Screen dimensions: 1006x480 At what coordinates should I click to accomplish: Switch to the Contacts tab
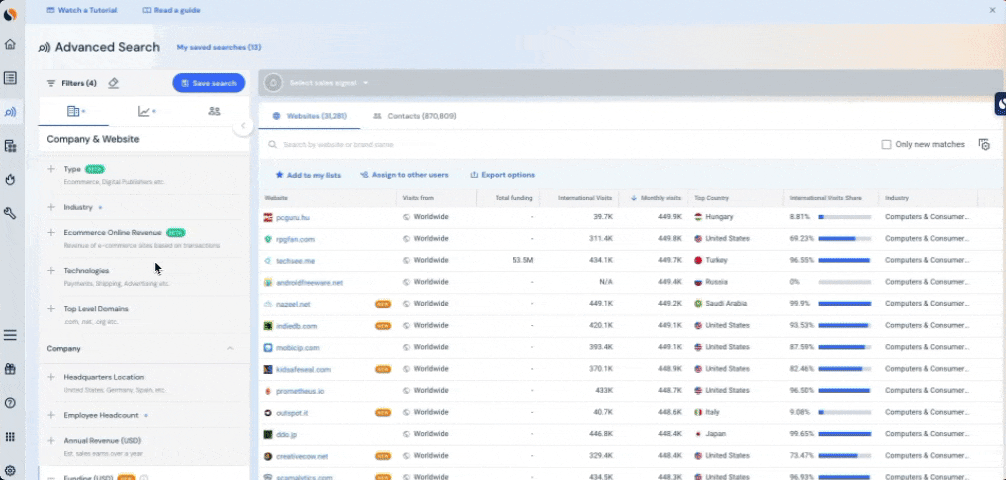pos(415,116)
